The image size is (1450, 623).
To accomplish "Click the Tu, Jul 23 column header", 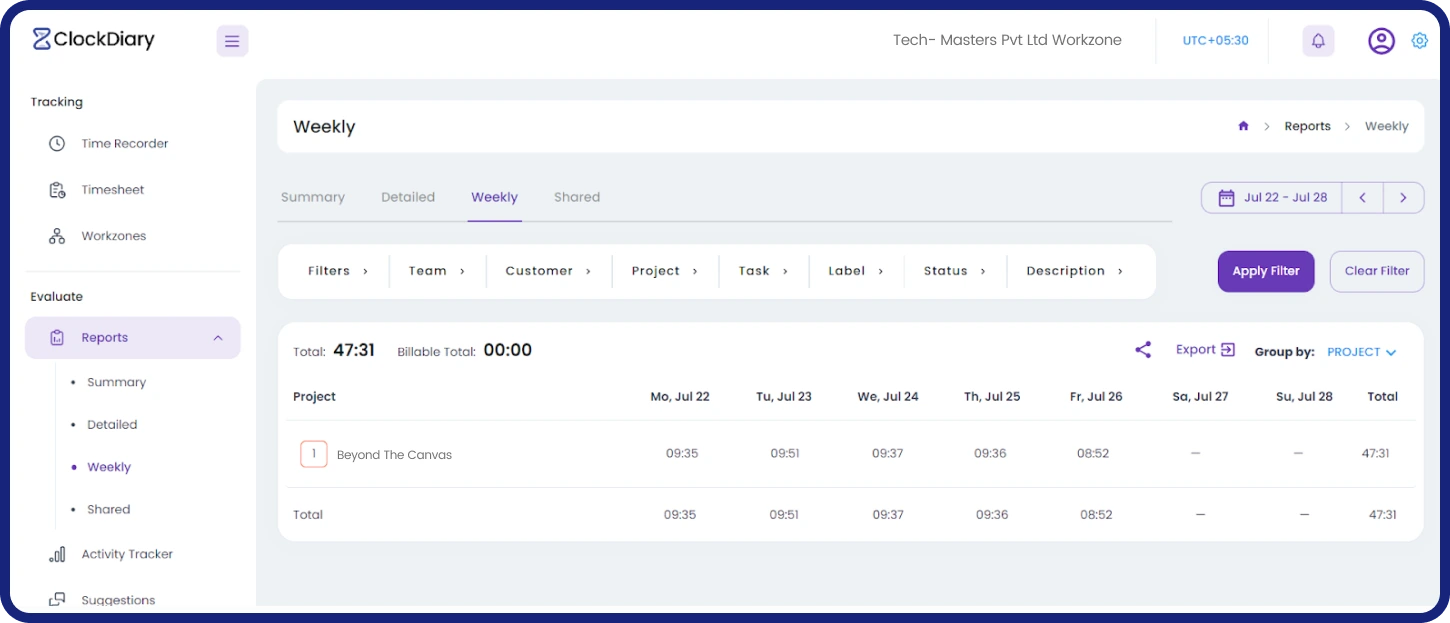I will point(784,397).
